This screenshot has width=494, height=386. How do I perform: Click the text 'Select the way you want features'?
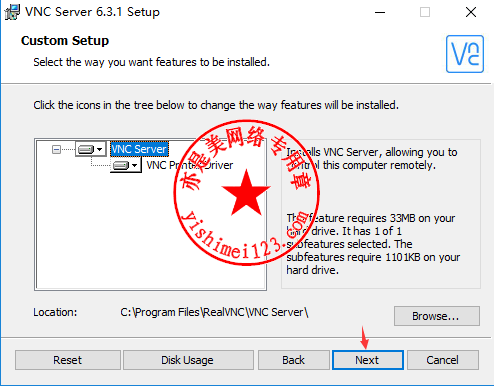tap(115, 62)
